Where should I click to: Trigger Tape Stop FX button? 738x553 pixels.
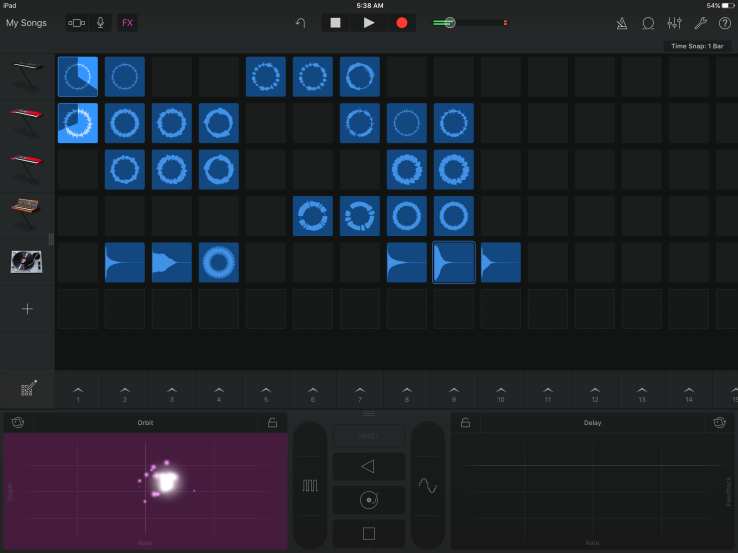coord(369,533)
